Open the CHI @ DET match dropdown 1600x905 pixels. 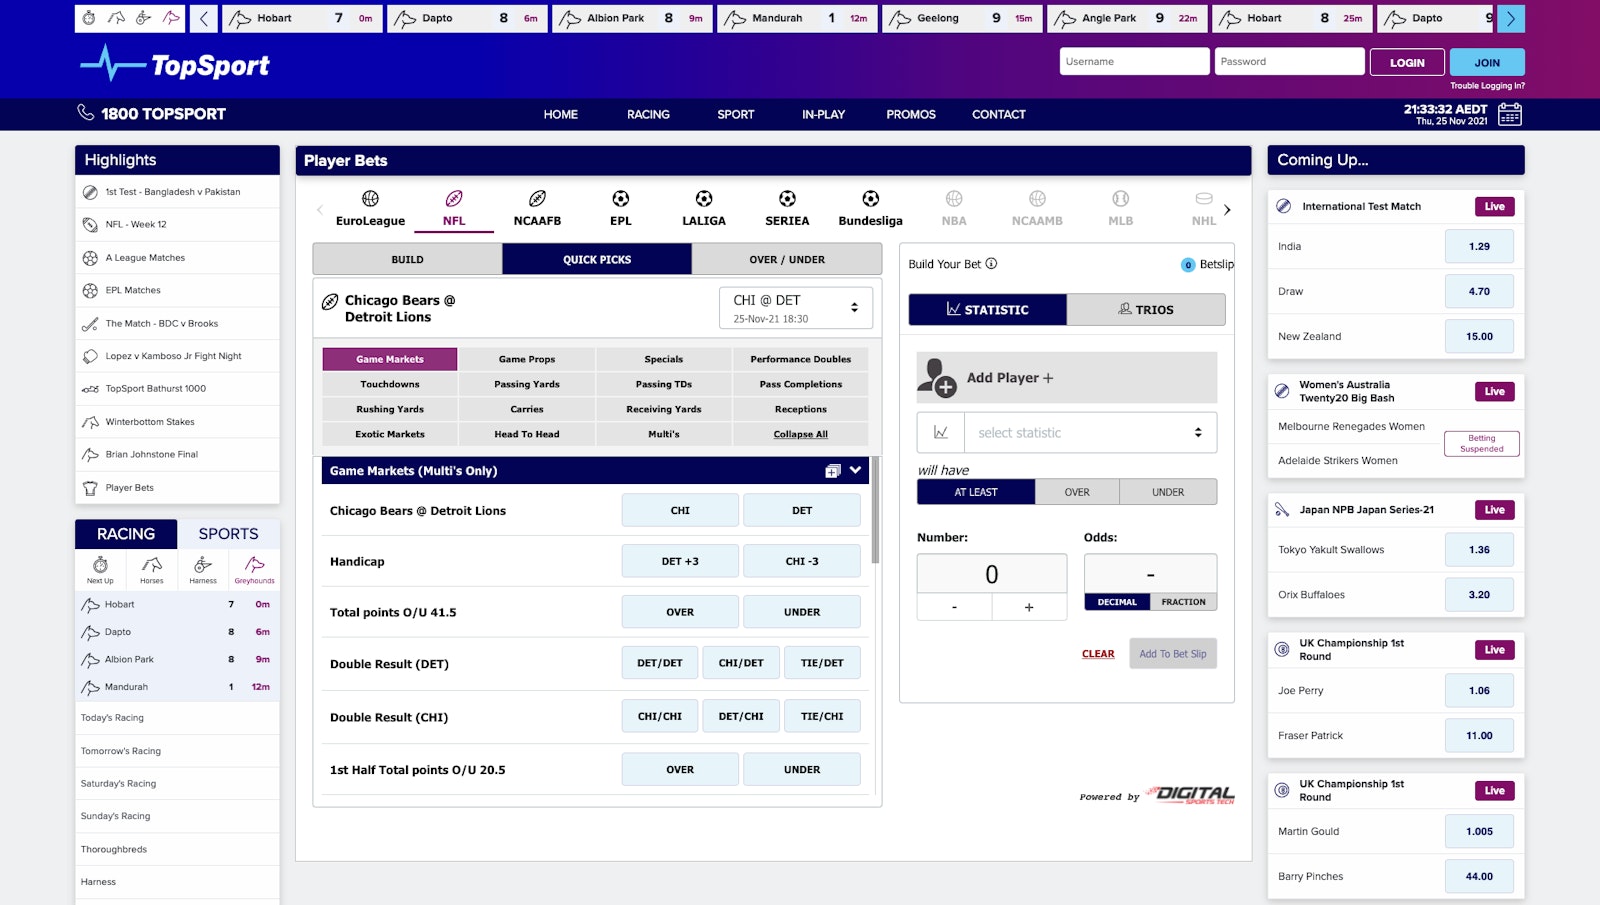coord(795,307)
